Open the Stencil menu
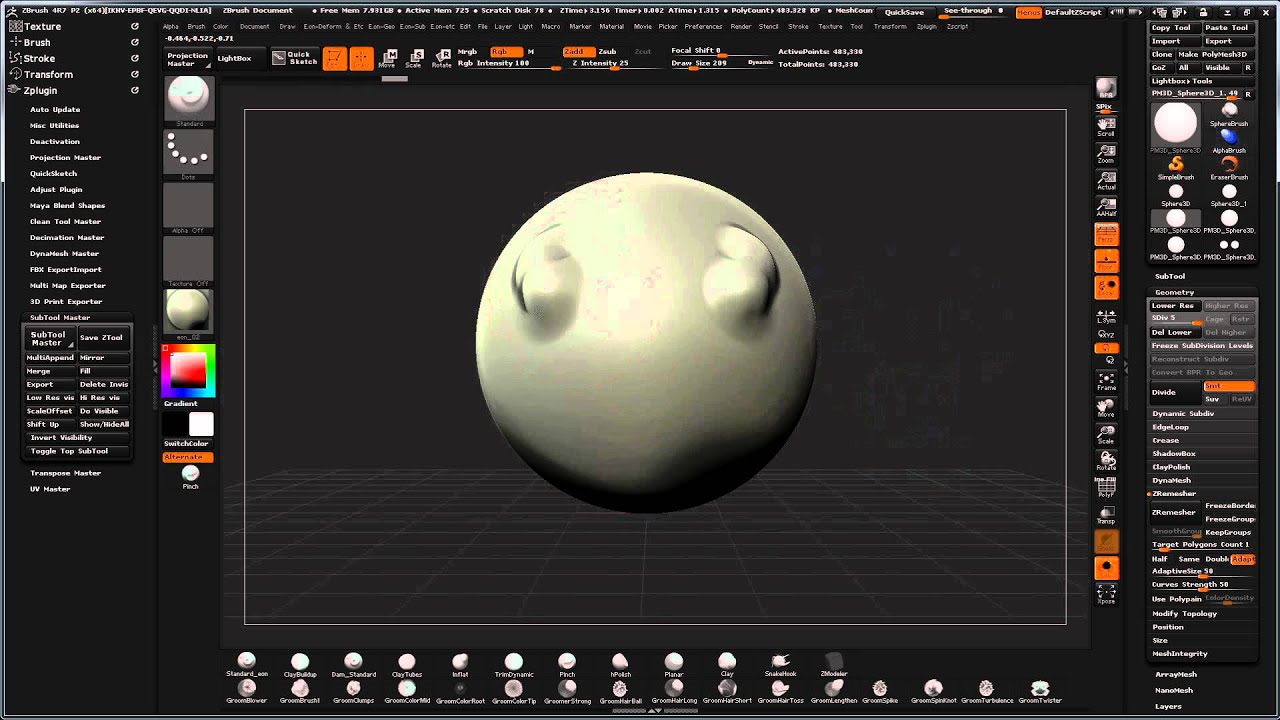 pyautogui.click(x=769, y=26)
